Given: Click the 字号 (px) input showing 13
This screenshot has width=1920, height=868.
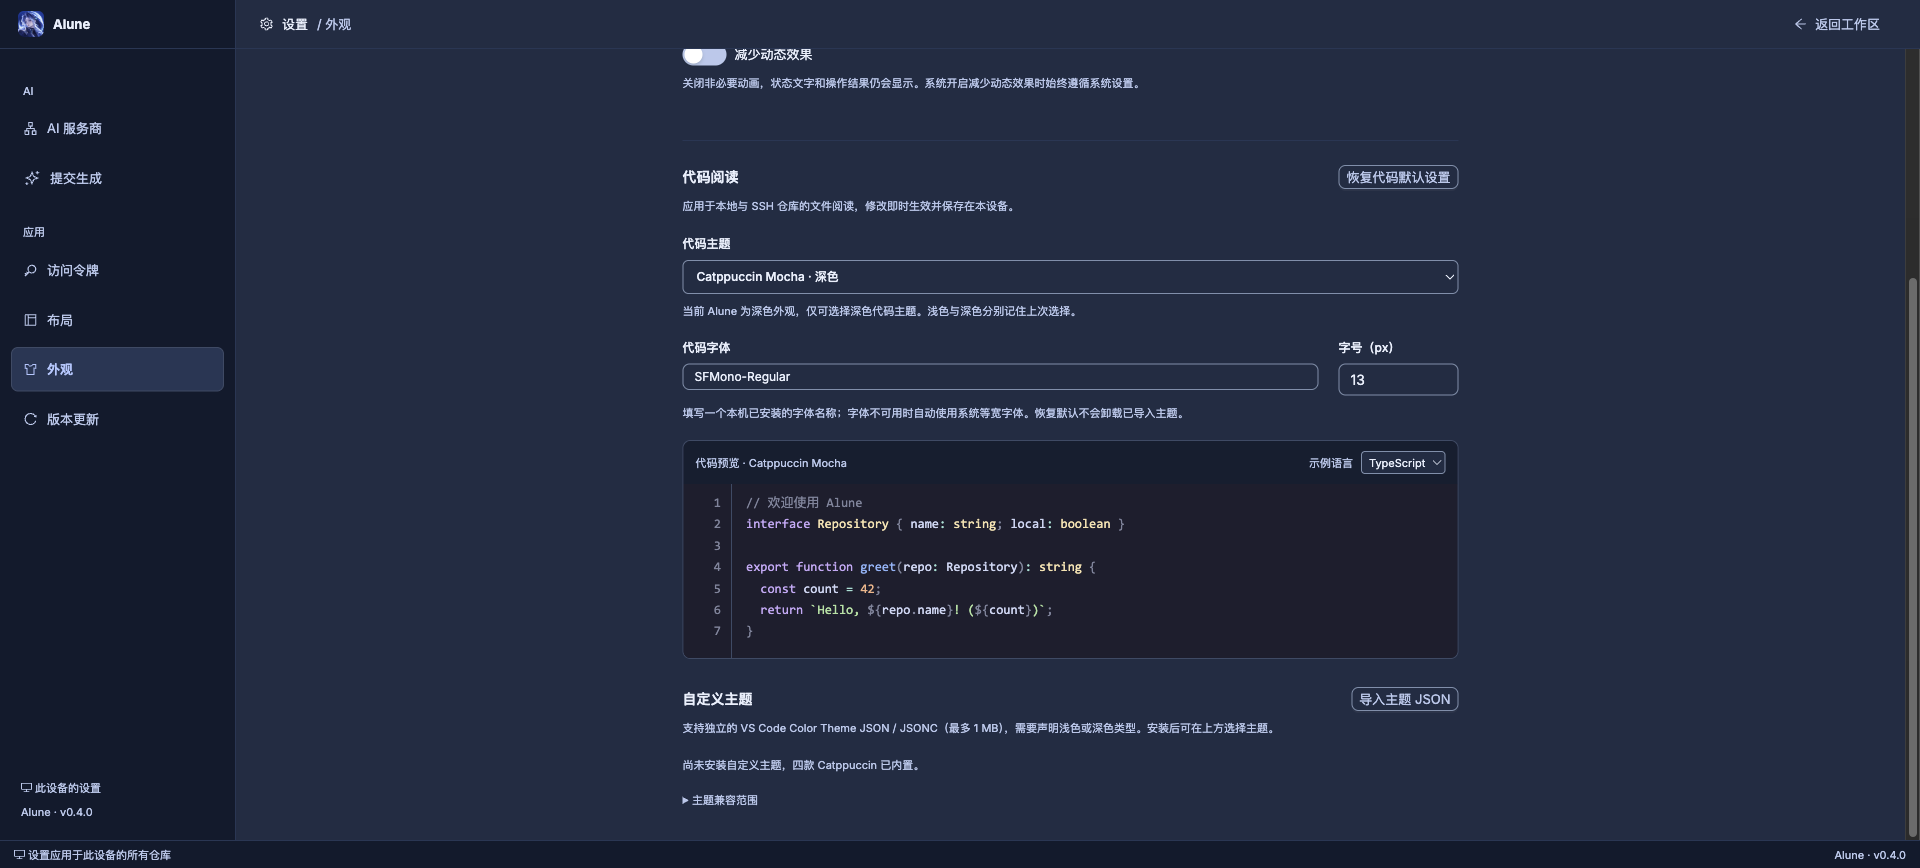Looking at the screenshot, I should click(x=1398, y=380).
